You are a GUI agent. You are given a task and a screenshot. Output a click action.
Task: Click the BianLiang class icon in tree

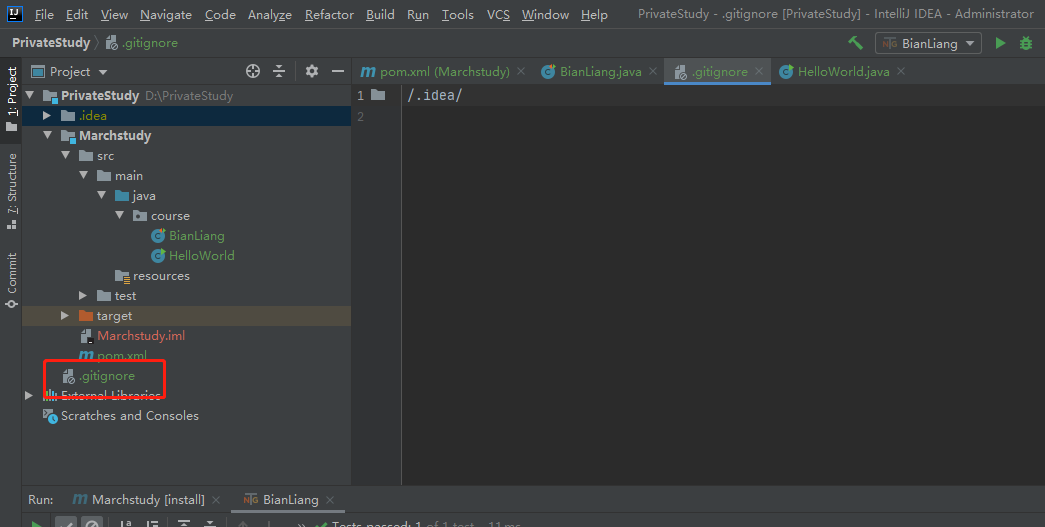point(158,235)
